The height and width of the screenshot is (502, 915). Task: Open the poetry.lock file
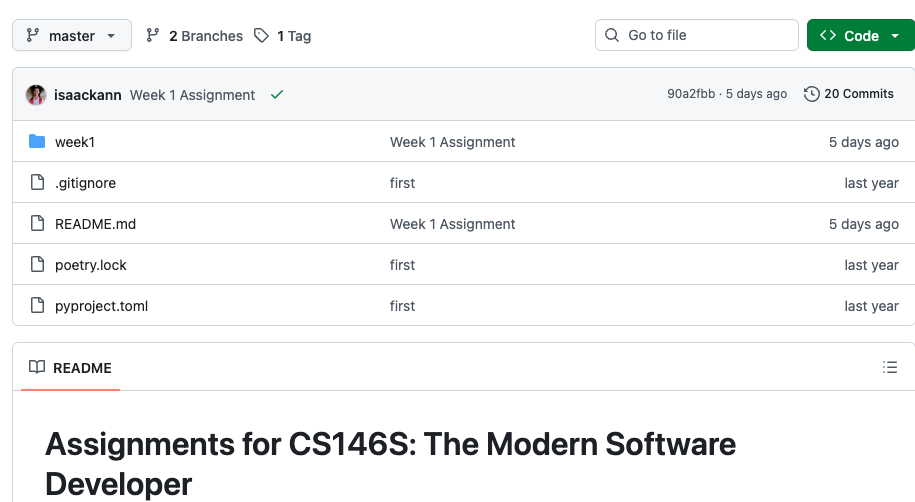90,265
